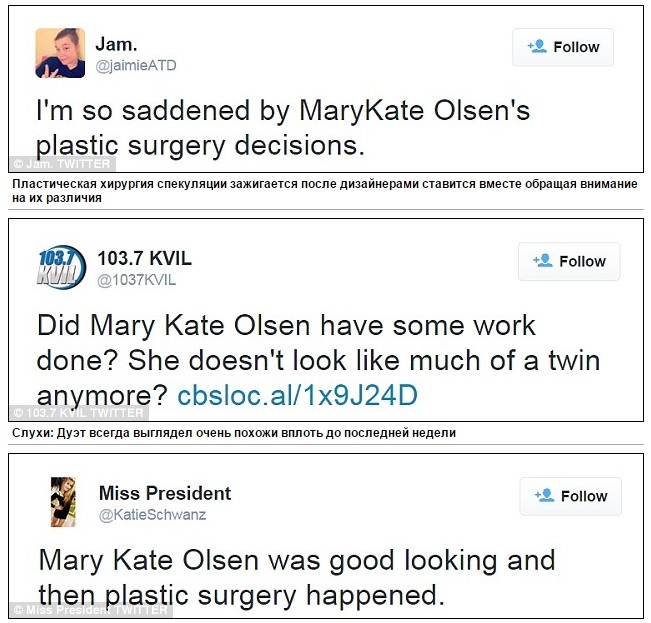Click the 103.7 KVIL logo avatar

60,267
